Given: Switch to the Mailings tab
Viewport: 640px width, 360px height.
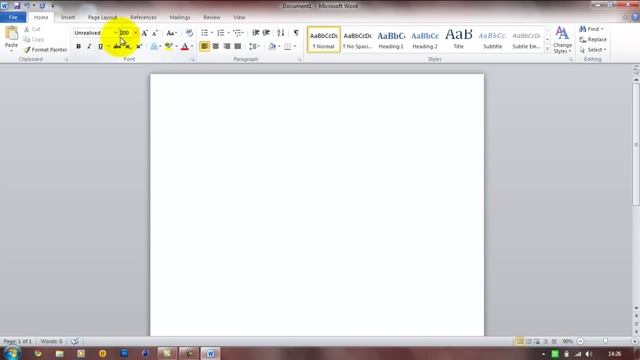Looking at the screenshot, I should coord(180,18).
